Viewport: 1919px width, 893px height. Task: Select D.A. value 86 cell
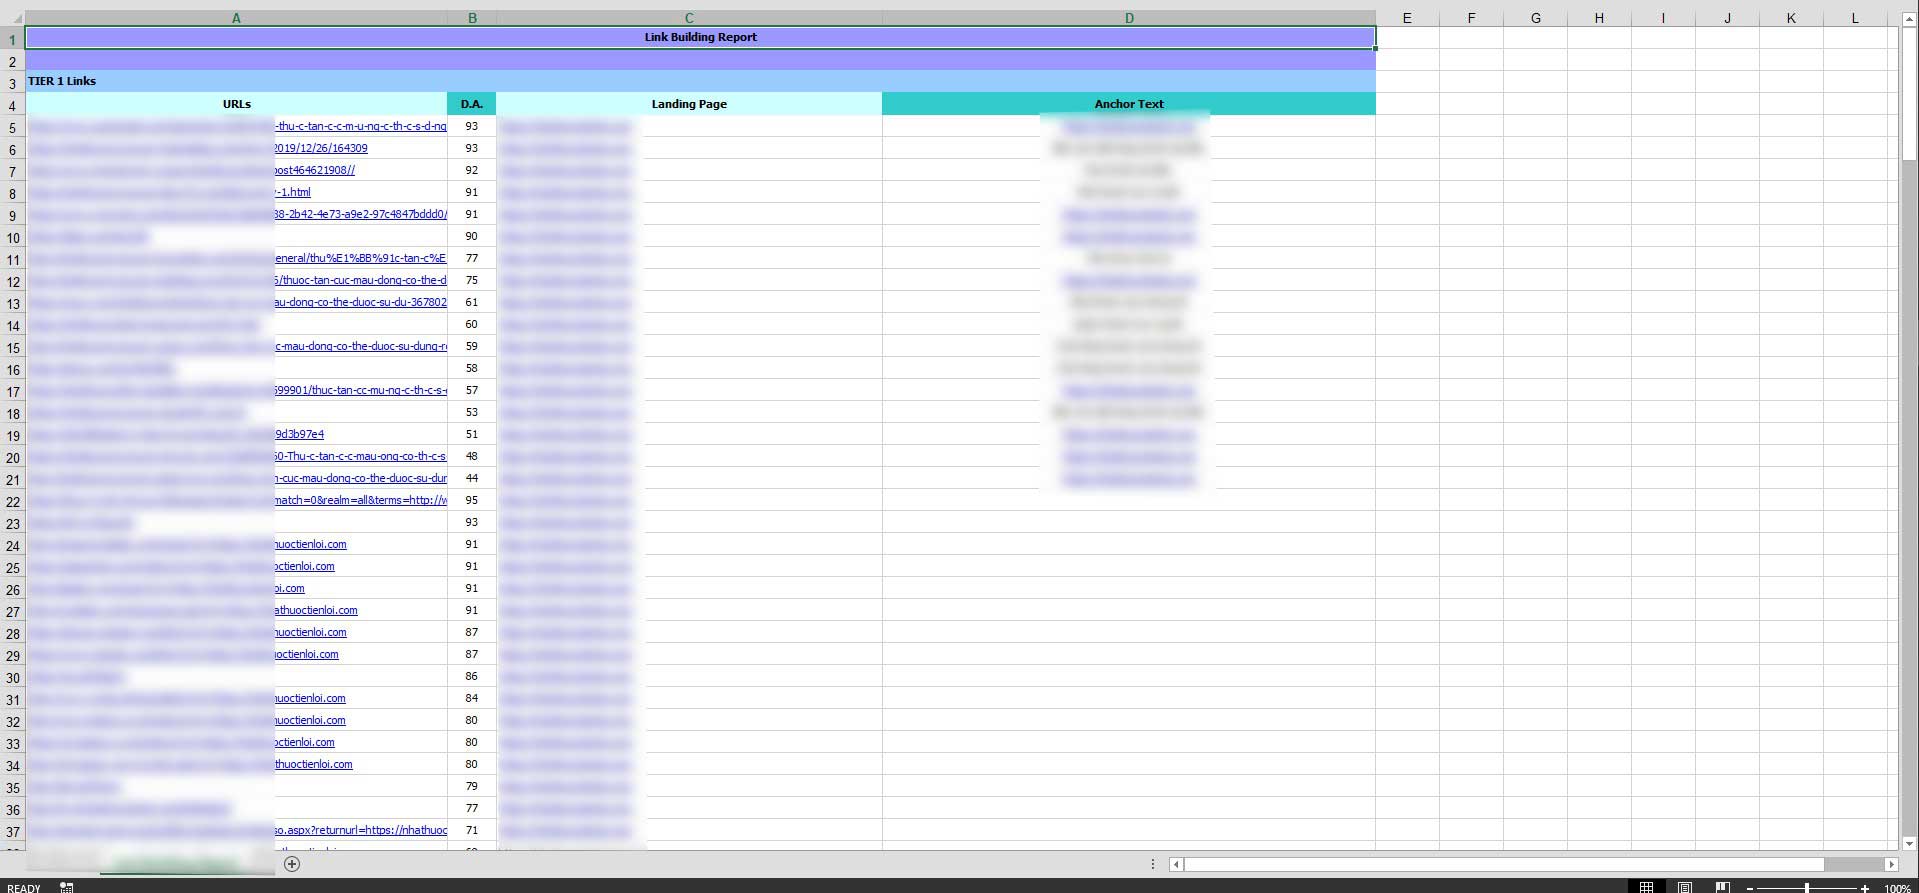click(x=472, y=676)
